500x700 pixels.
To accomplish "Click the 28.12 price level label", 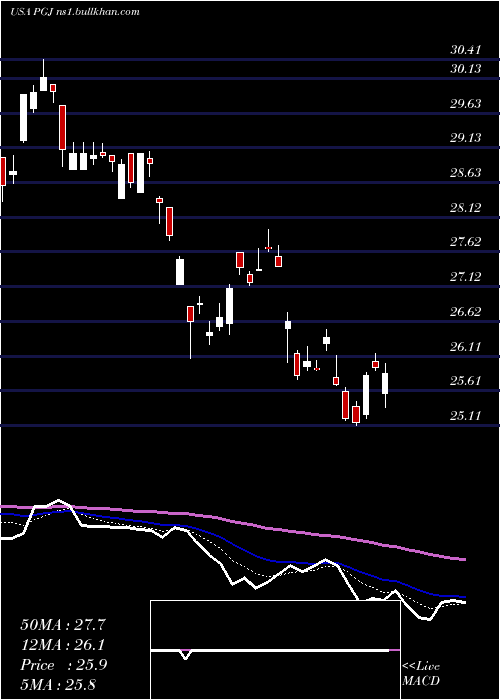I will pos(466,207).
